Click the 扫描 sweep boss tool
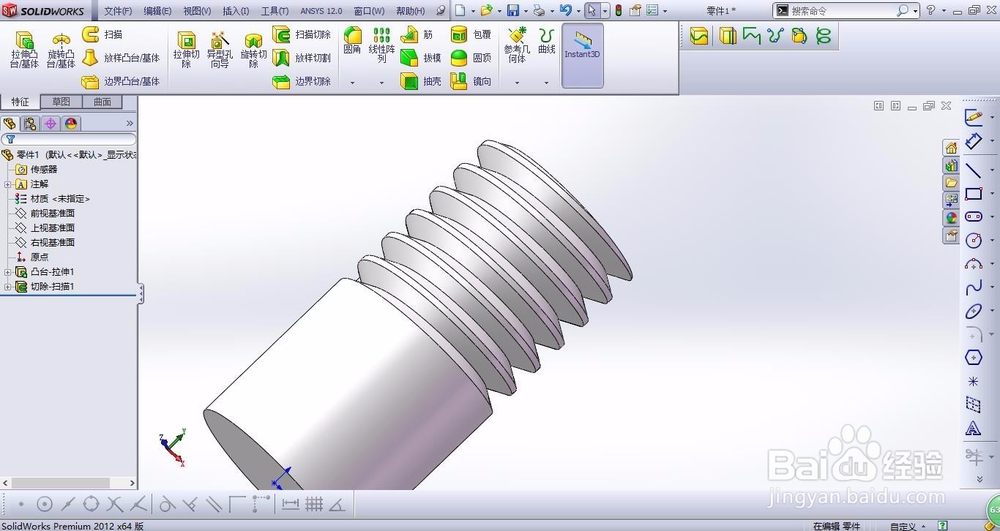 pos(103,34)
